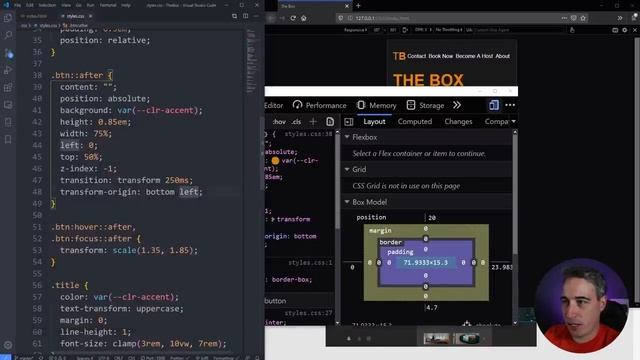
Task: Expand transform transition value arrow
Action: [273, 219]
